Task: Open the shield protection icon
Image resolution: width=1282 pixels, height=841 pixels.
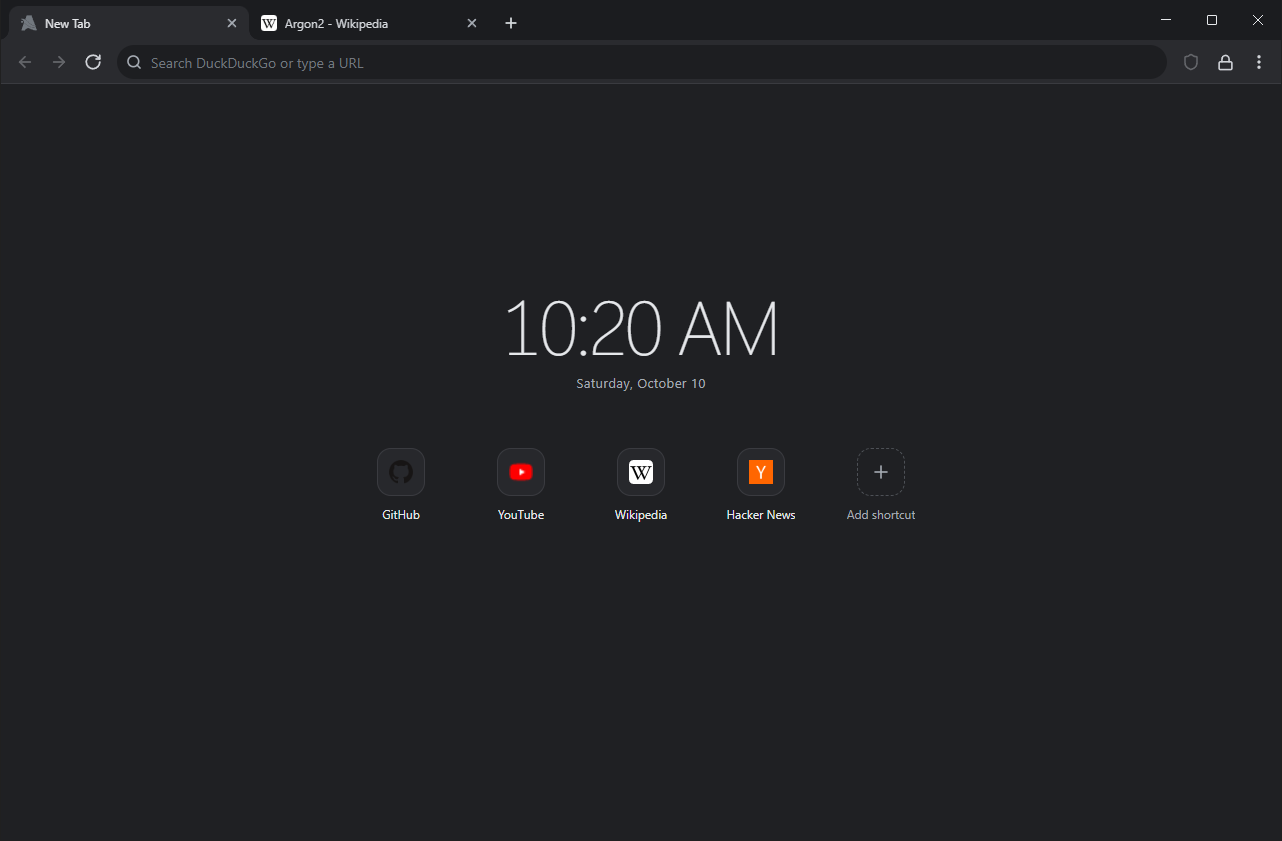Action: 1191,62
